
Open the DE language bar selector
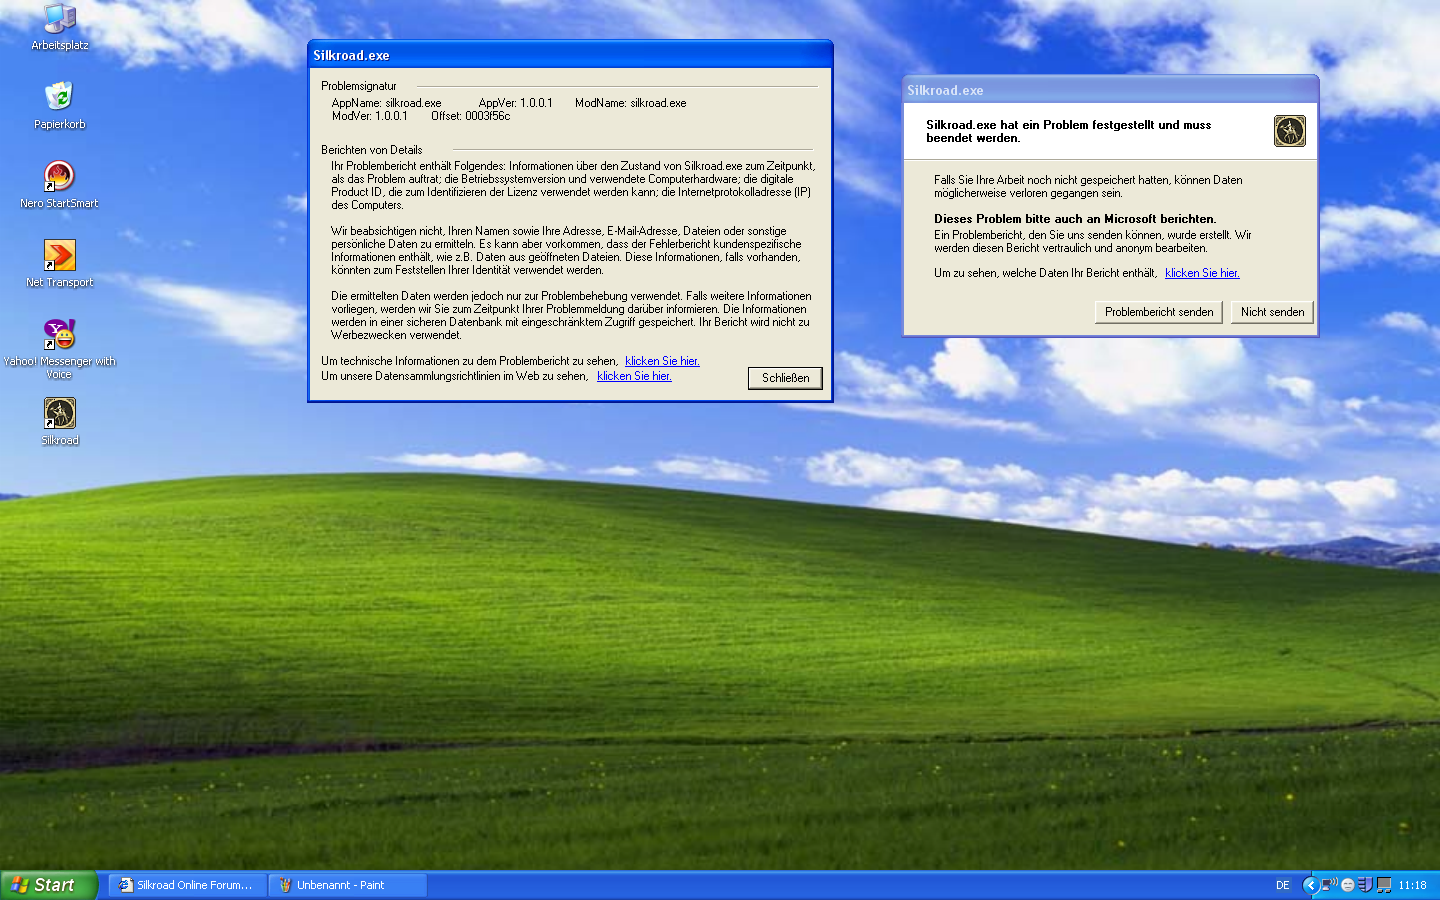coord(1282,885)
